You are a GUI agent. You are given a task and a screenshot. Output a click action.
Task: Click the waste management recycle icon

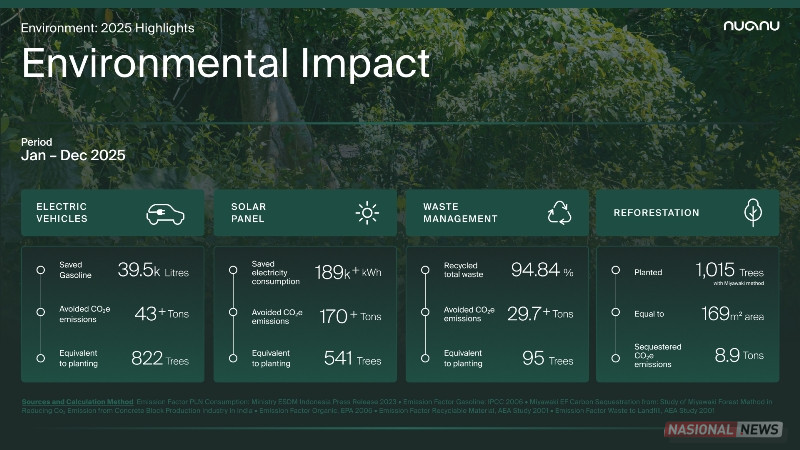pos(558,213)
